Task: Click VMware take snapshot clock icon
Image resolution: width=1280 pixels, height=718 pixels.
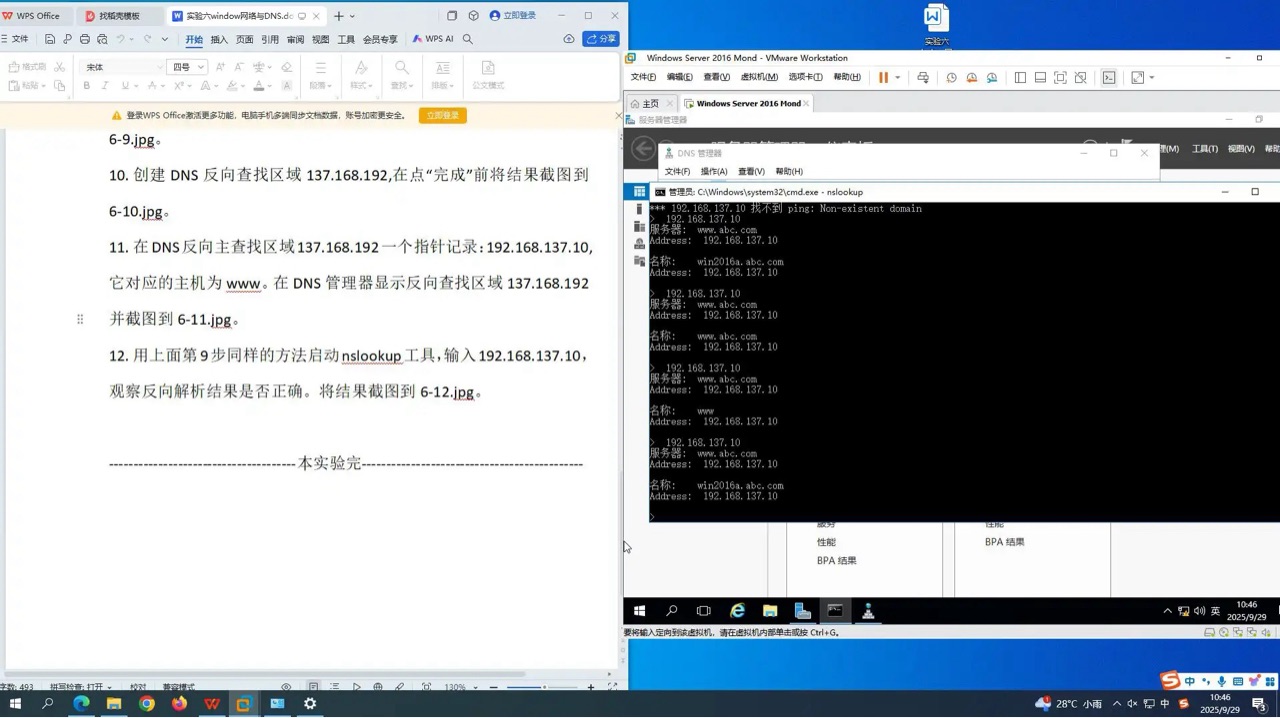Action: click(x=951, y=77)
